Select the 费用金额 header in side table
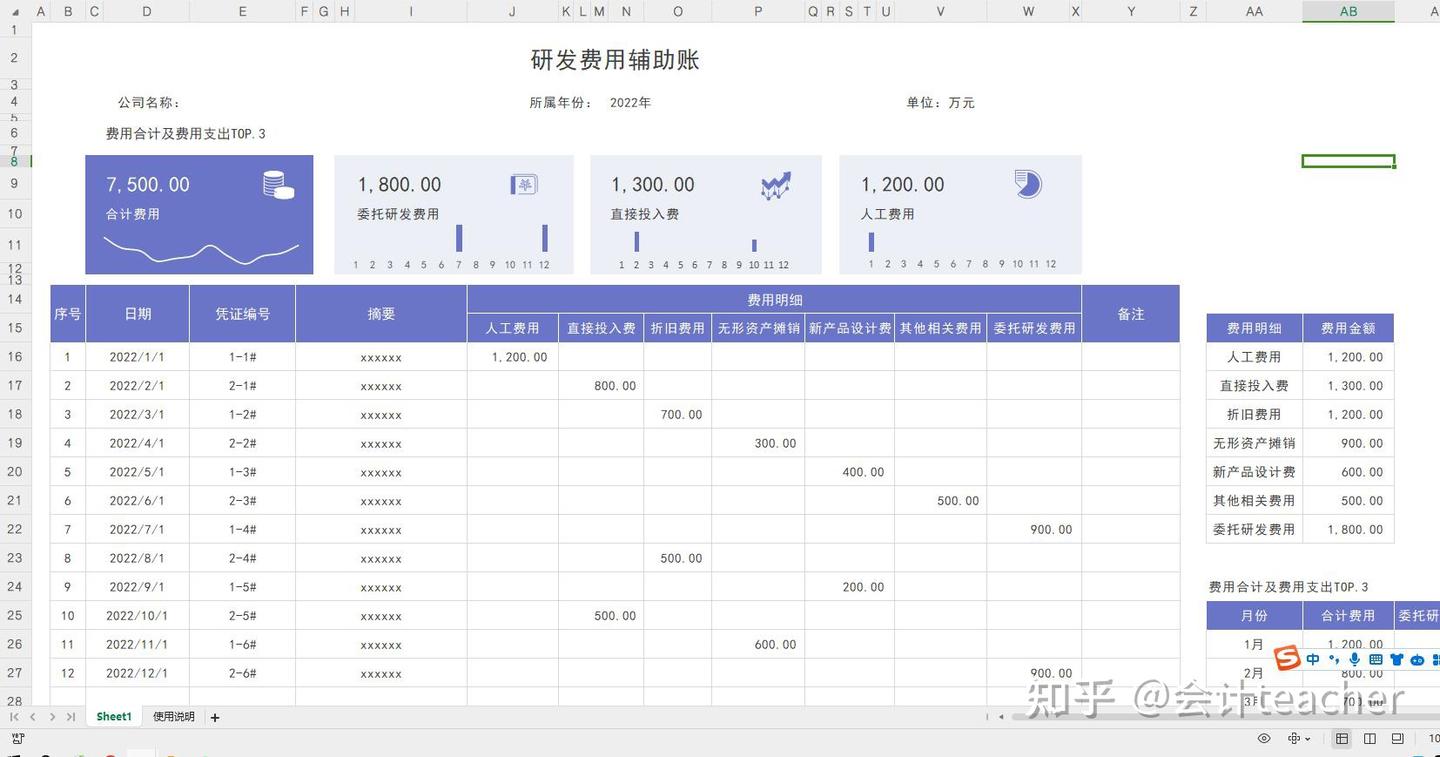 [1348, 328]
